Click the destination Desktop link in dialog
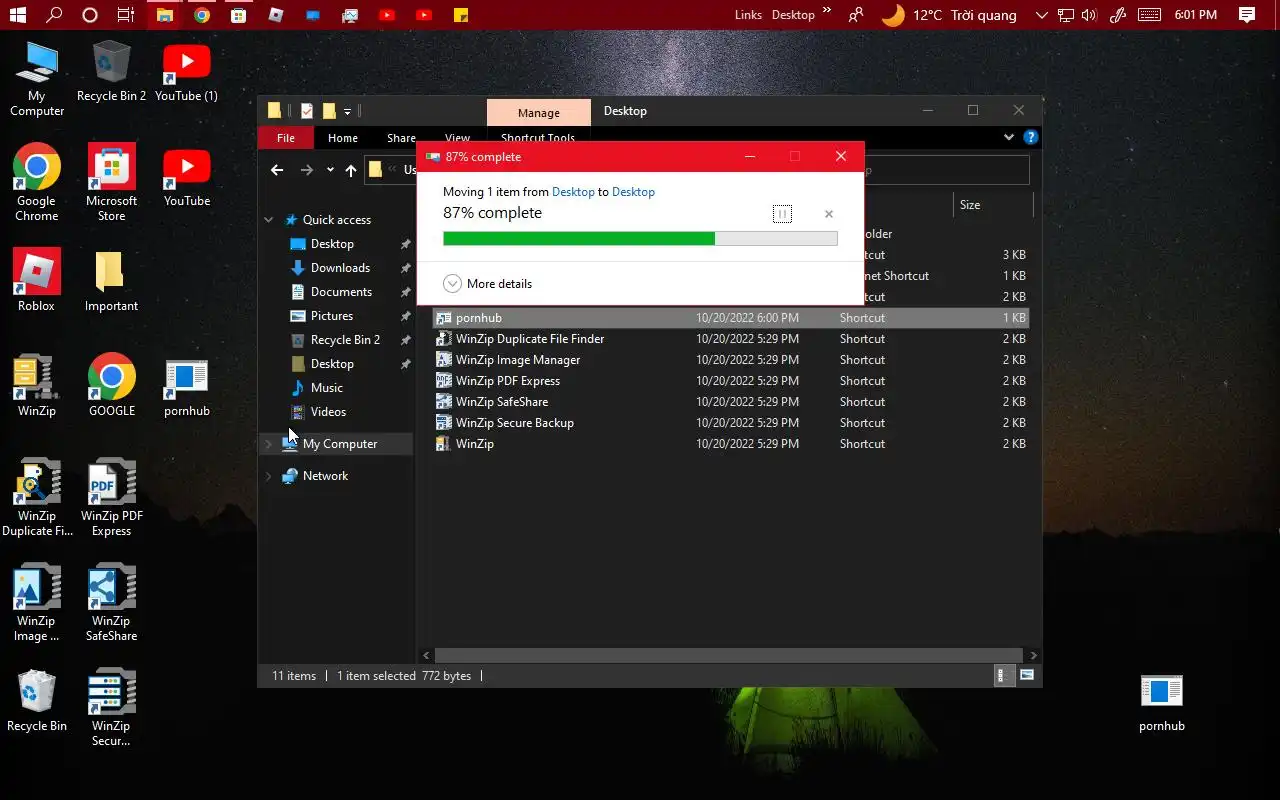Screen dimensions: 1280x800 [x=633, y=192]
